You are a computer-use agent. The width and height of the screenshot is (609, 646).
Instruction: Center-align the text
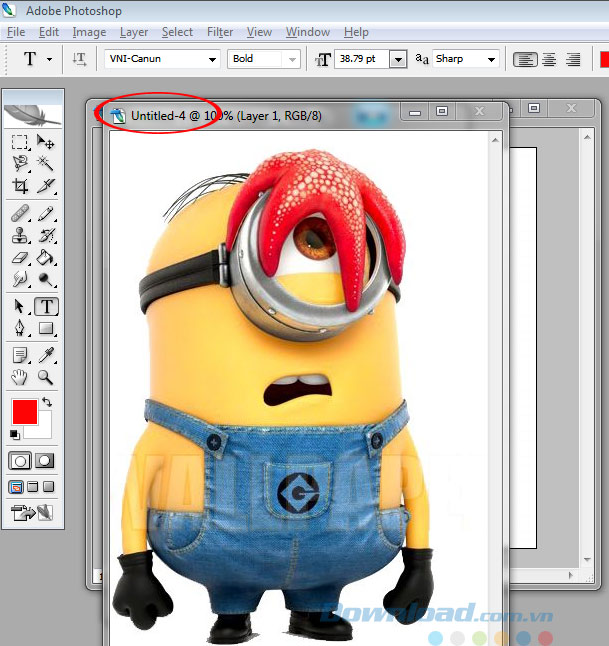[549, 60]
